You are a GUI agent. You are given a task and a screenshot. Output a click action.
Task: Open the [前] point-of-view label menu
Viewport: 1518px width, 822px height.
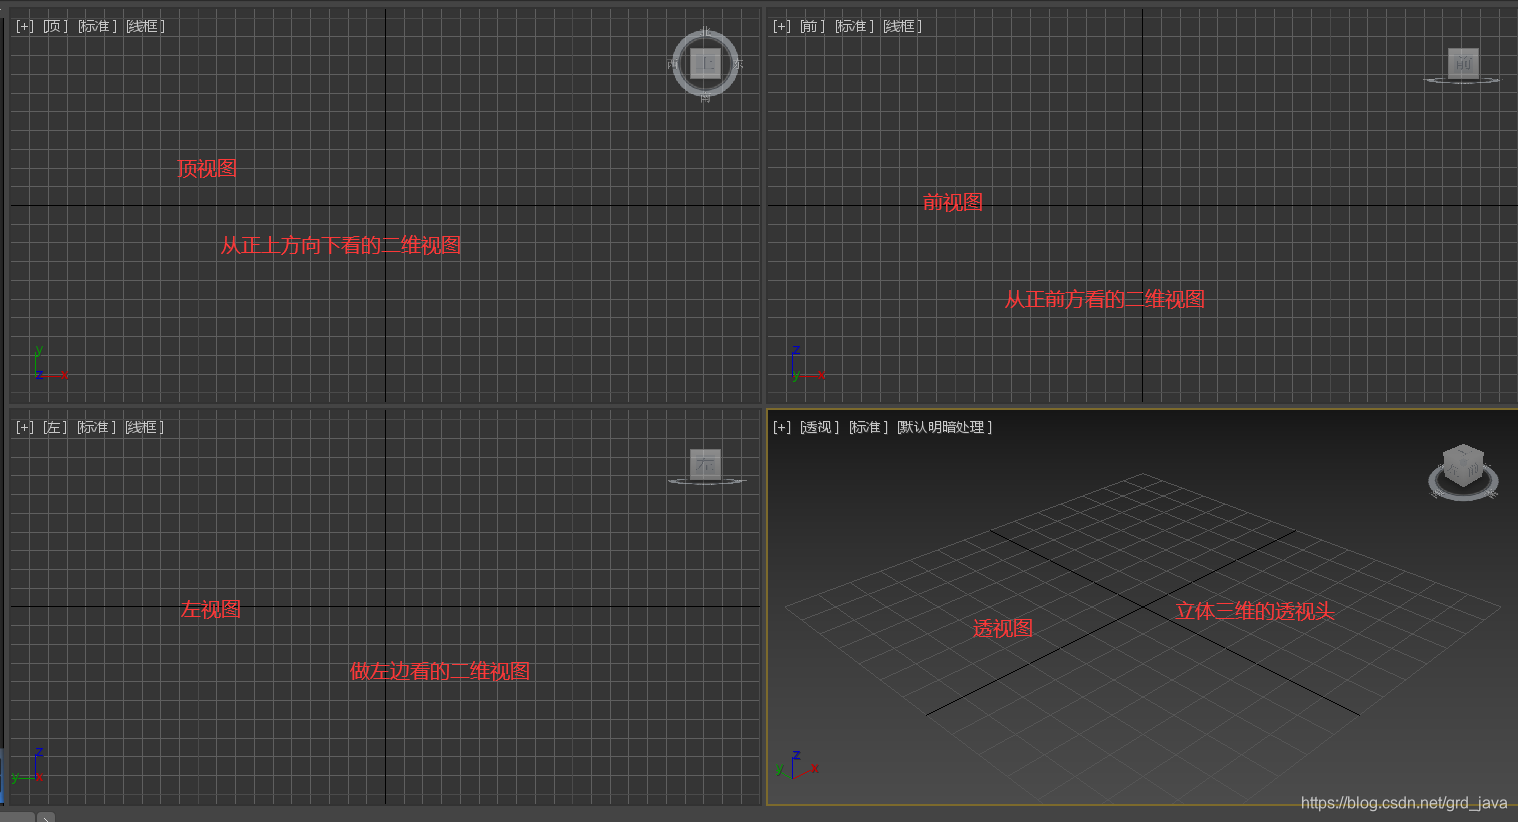pos(812,26)
